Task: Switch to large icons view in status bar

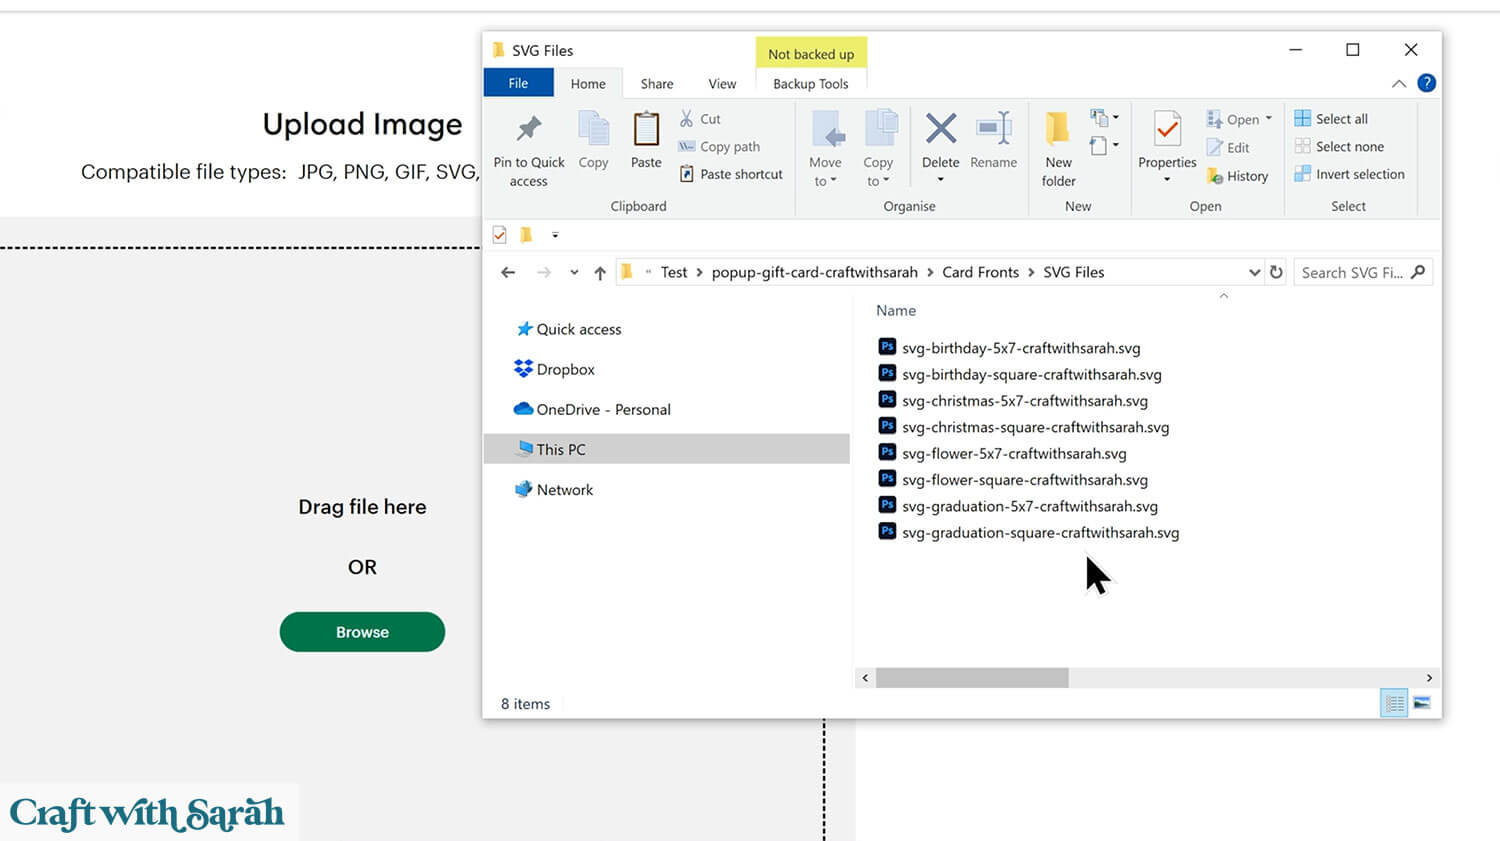Action: [1422, 704]
